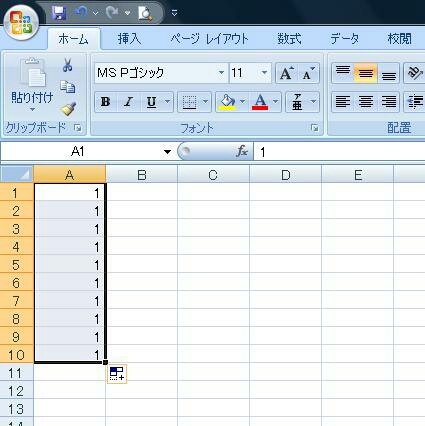Show phonetic furigana settings button
This screenshot has width=425, height=426.
[297, 102]
